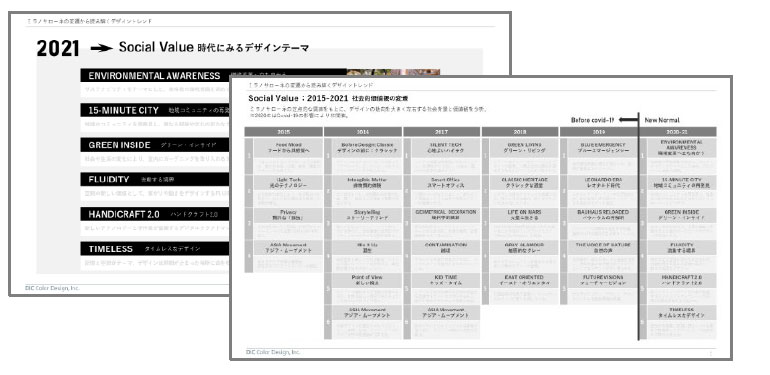Click the 2017 column header
This screenshot has width=770, height=375.
pos(441,132)
